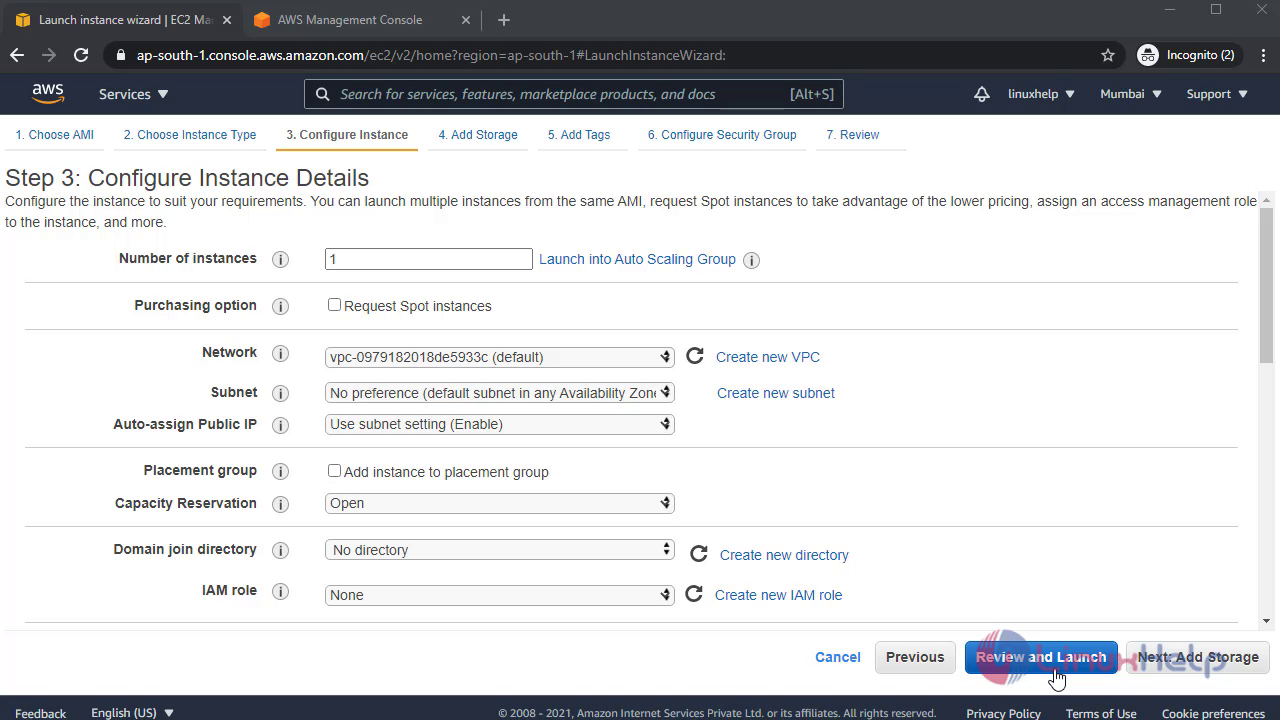Click the browser back arrow
Viewport: 1280px width, 720px height.
coord(17,55)
